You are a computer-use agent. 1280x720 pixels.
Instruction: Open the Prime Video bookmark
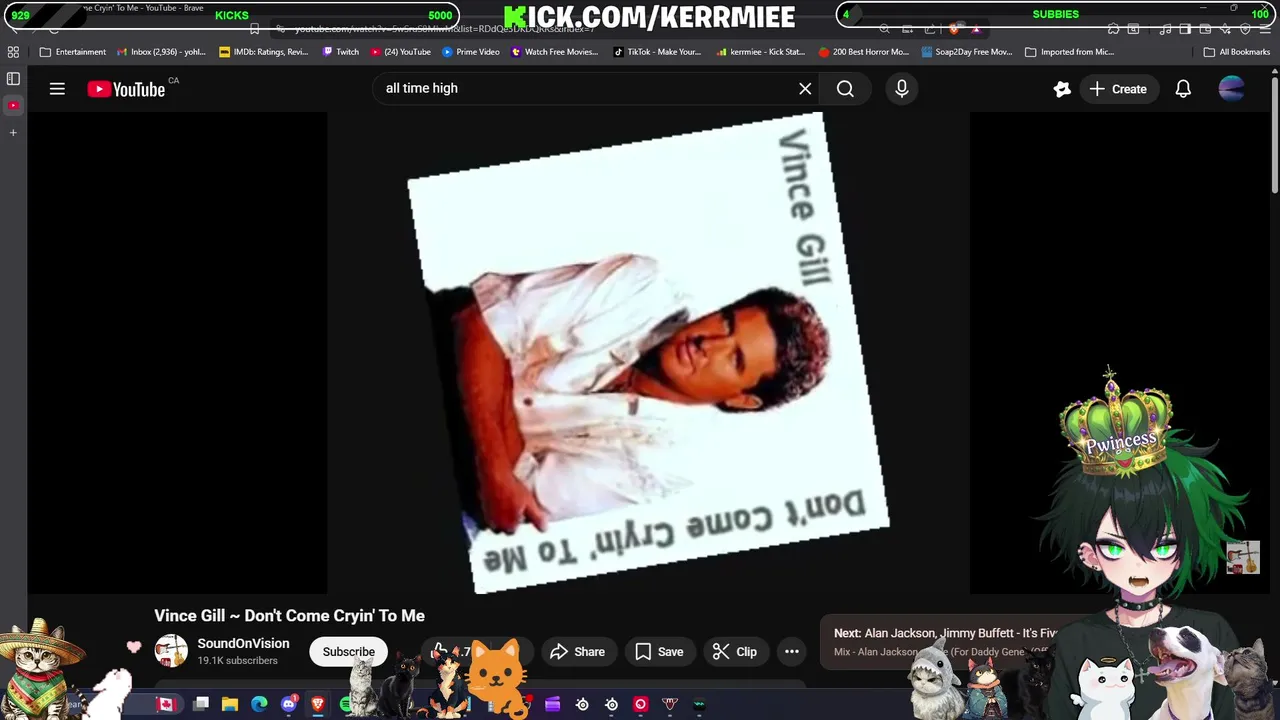471,52
